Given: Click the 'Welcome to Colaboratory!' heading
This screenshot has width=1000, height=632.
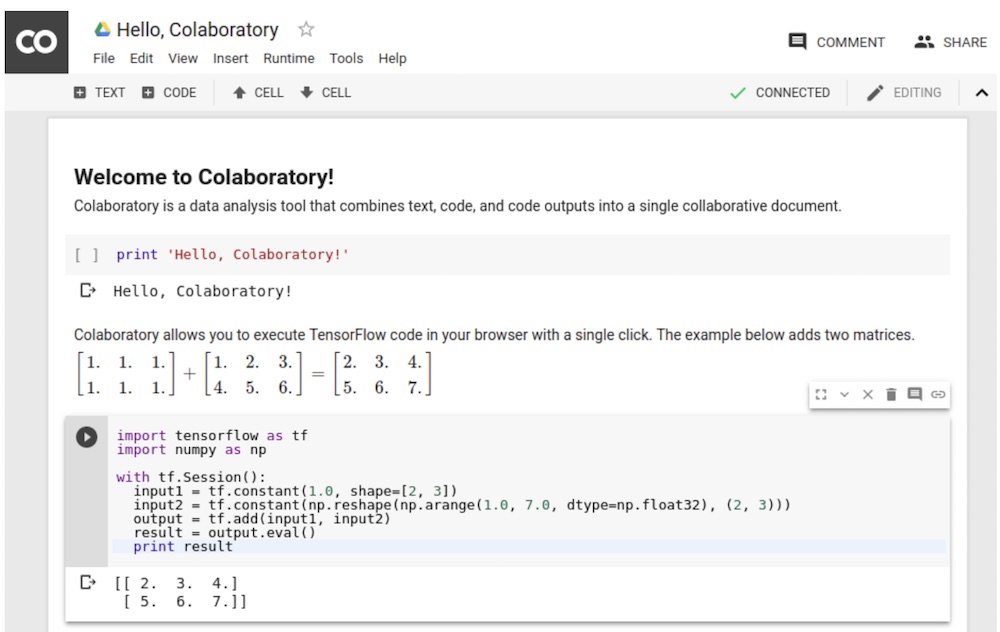Looking at the screenshot, I should [204, 177].
